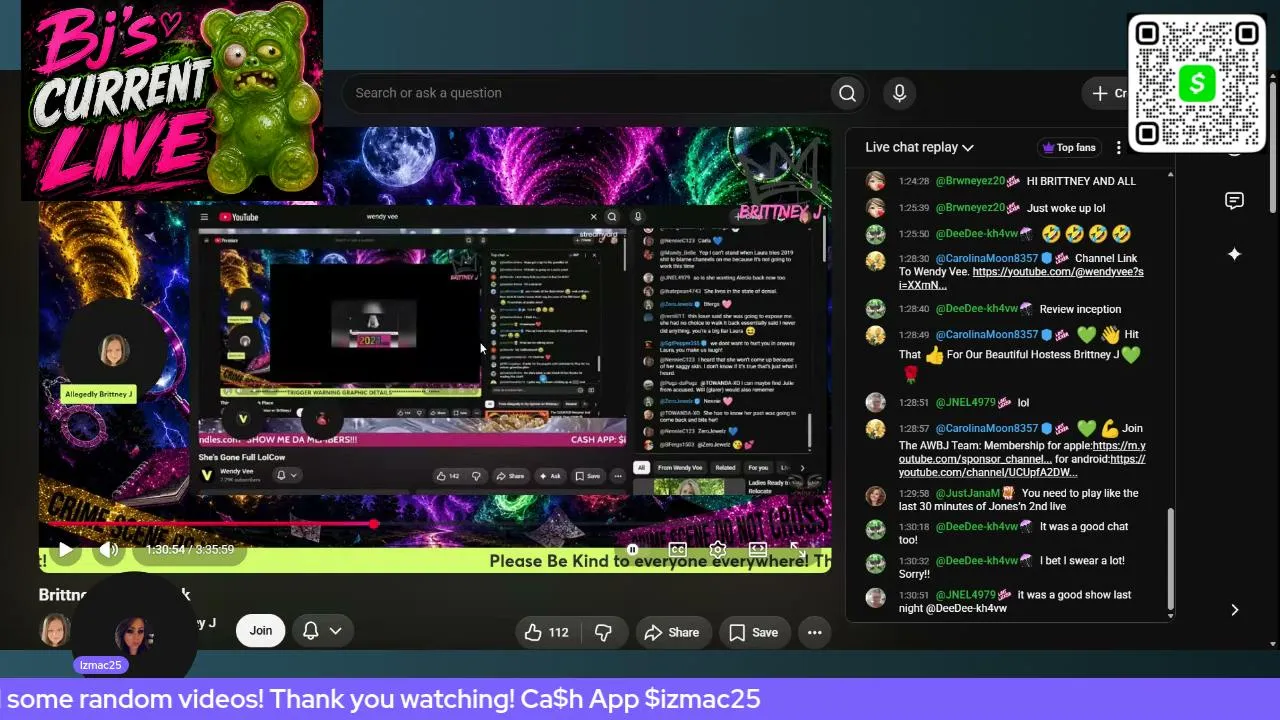
Task: Open the Wendy Vee youtube.com link in chat
Action: point(1021,278)
